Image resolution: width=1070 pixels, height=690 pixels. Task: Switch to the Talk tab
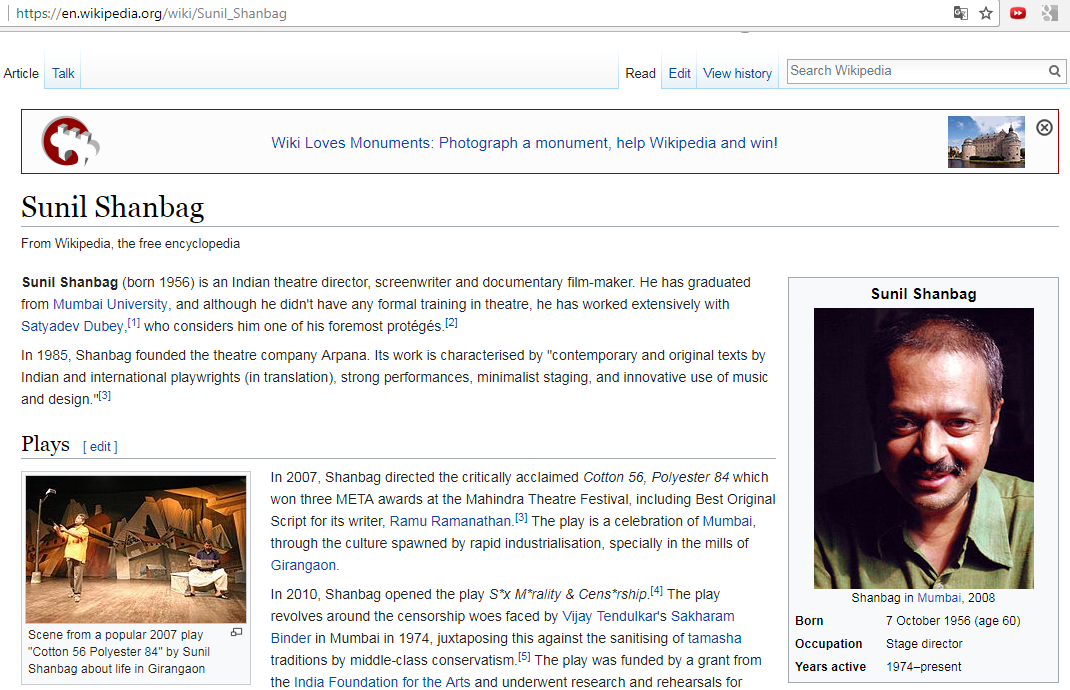tap(63, 73)
